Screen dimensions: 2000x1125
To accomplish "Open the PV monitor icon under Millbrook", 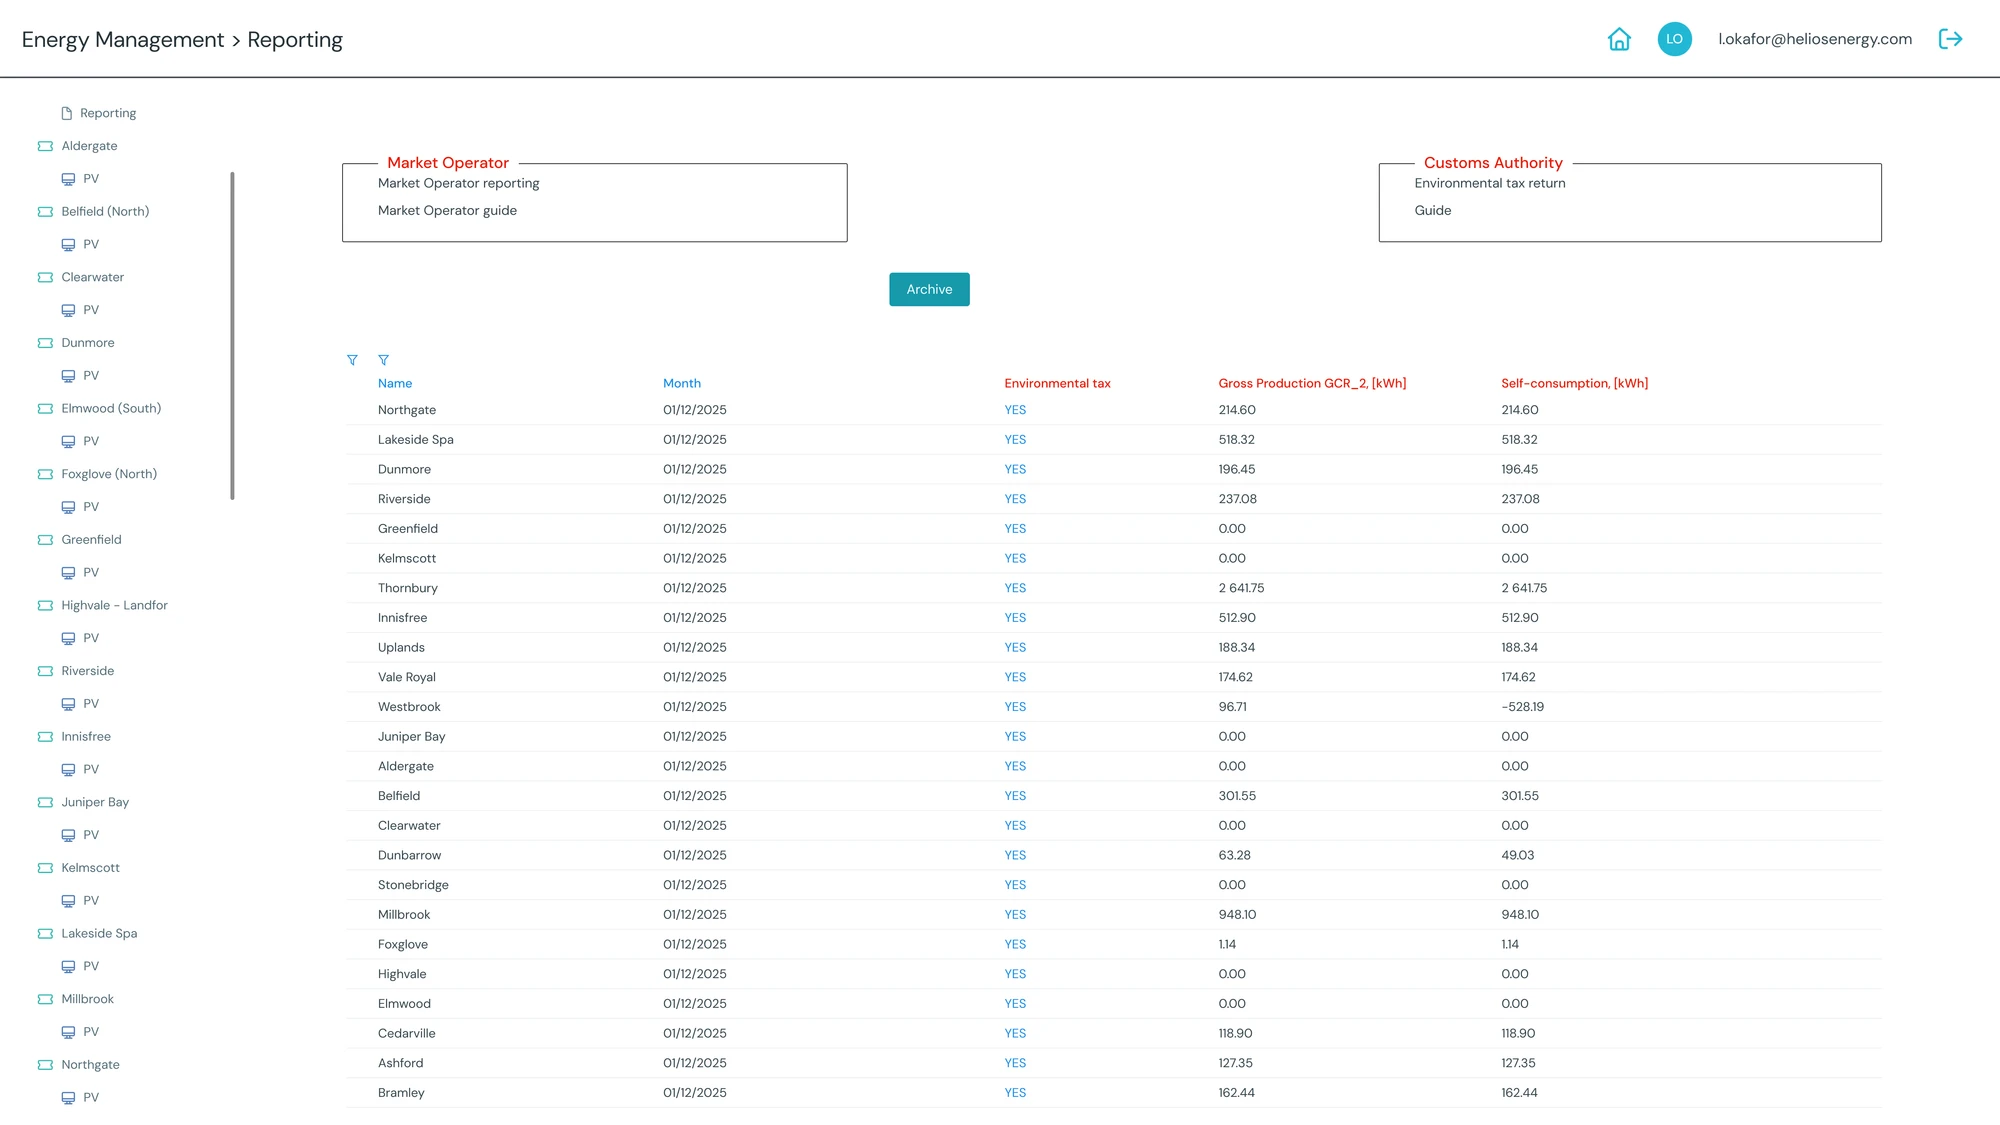I will coord(68,1032).
